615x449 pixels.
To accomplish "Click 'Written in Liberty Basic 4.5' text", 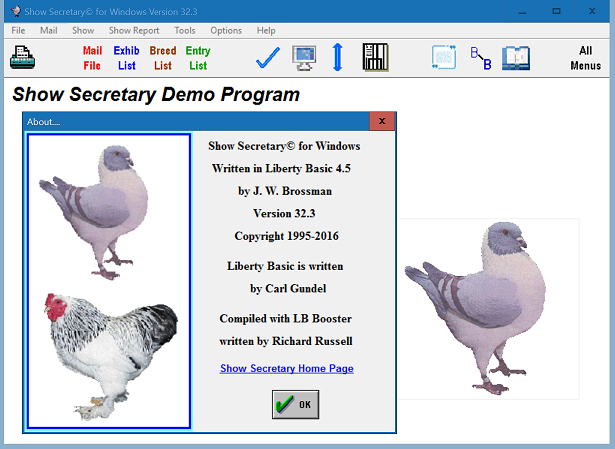I will (x=281, y=168).
